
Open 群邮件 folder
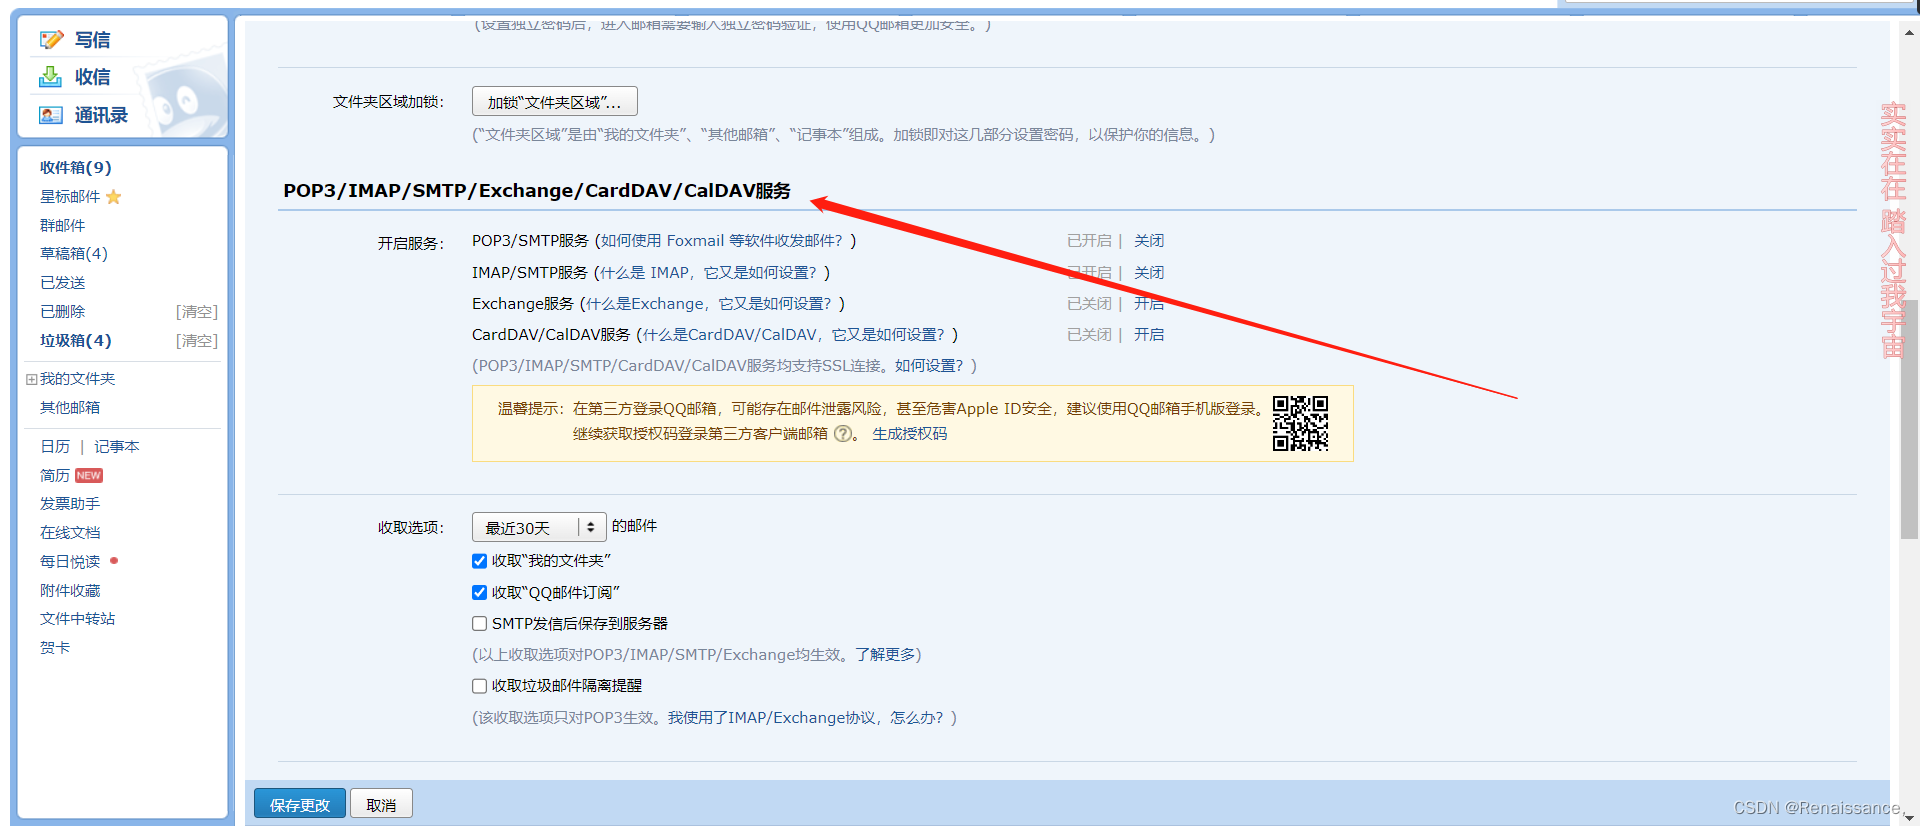coord(62,225)
